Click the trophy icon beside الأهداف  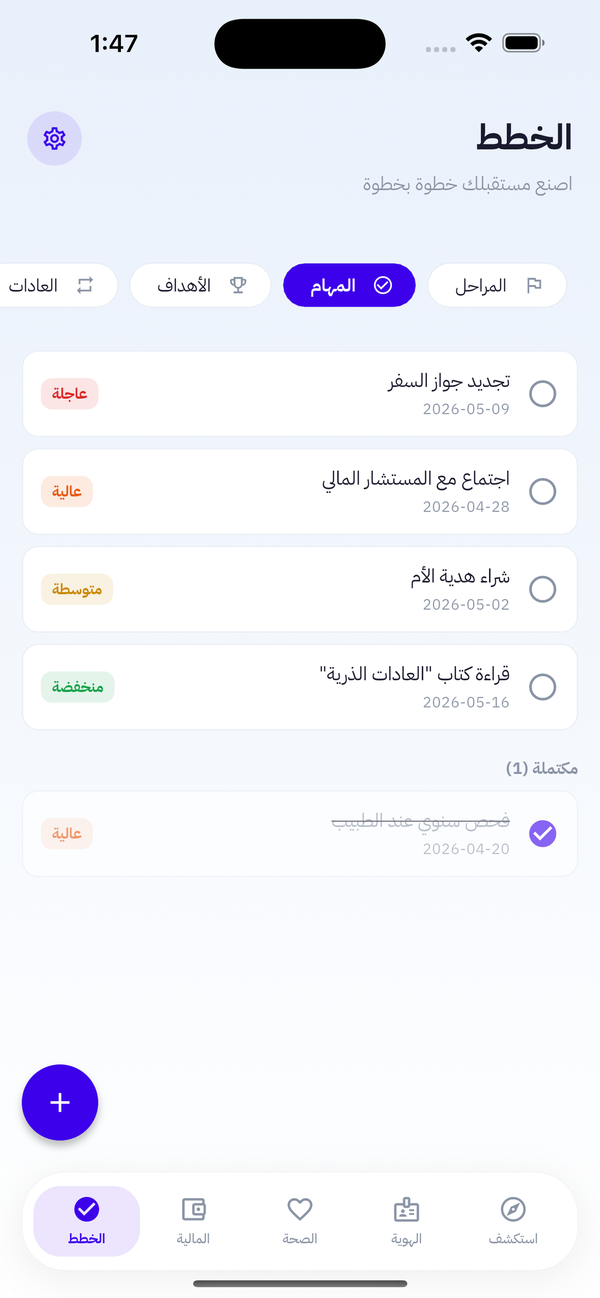(238, 285)
